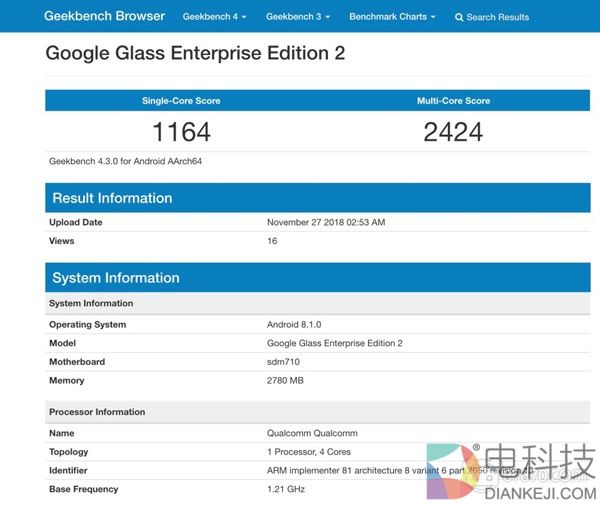Click the Geekbench Browser logo

tap(105, 17)
